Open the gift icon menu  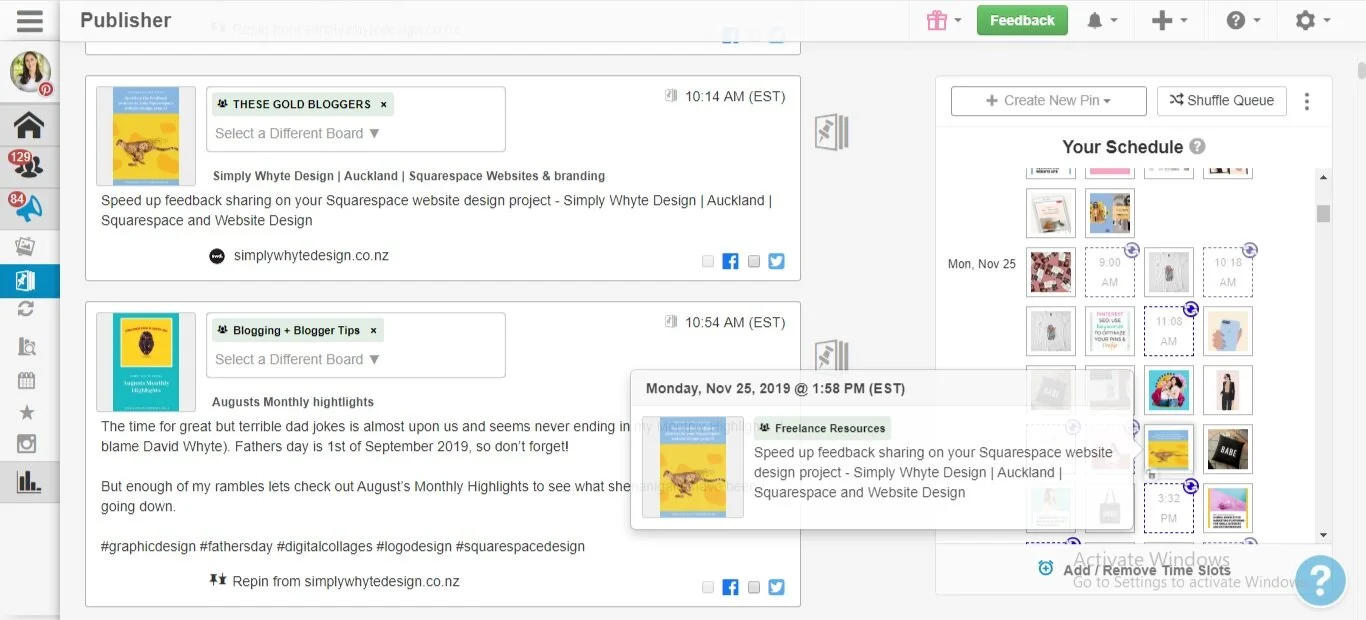(x=943, y=20)
